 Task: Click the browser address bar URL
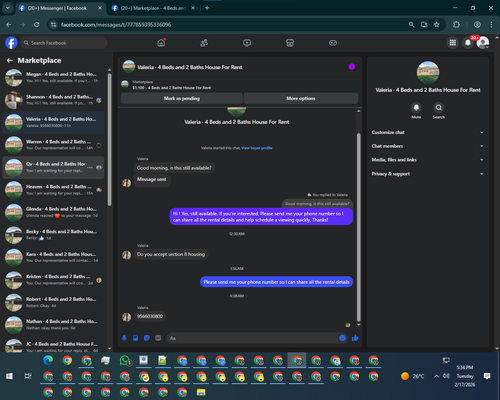point(116,25)
